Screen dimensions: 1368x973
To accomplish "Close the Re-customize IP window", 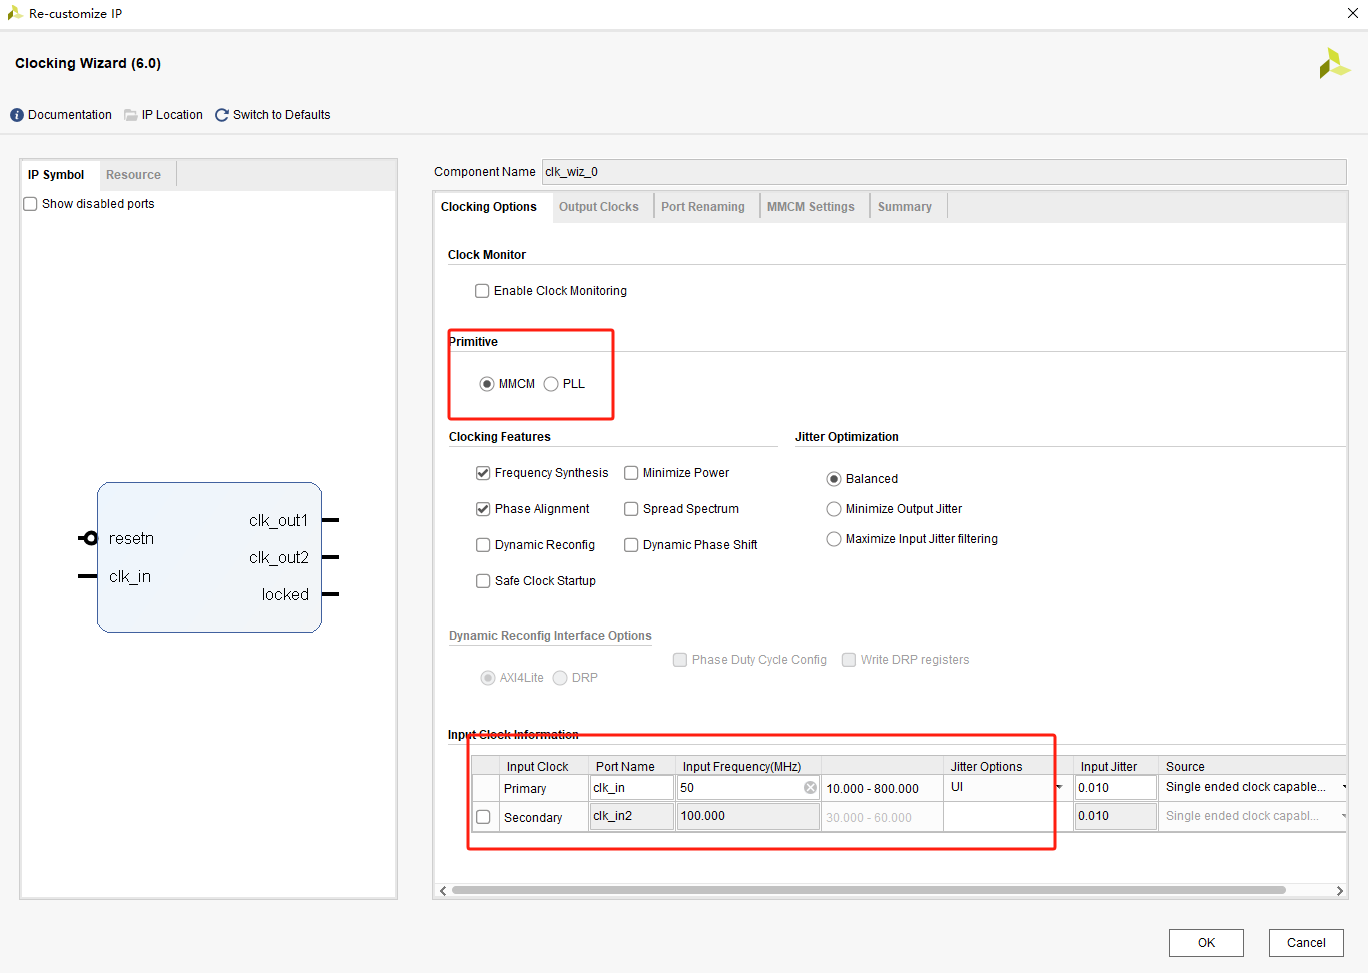I will (x=1353, y=13).
